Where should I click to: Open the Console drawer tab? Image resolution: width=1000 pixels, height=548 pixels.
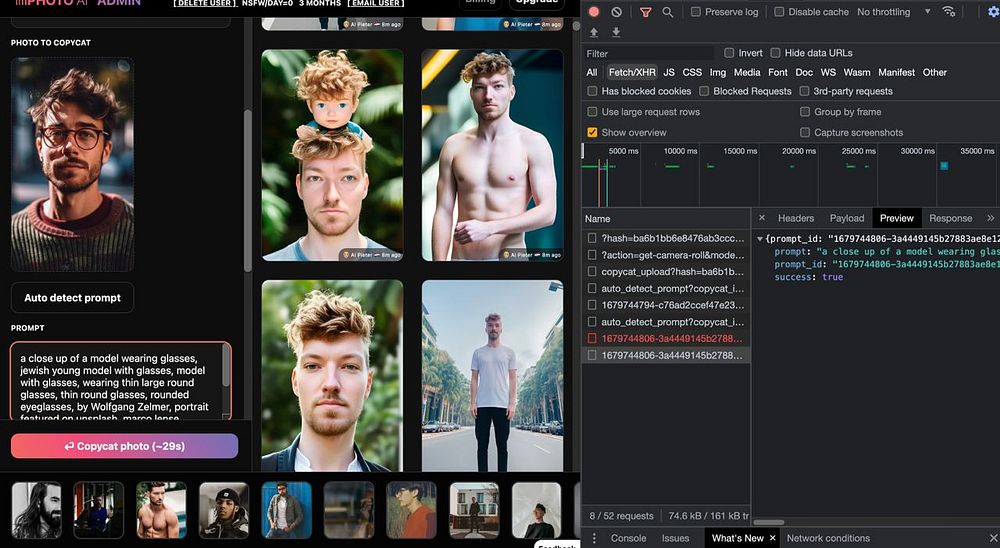[x=628, y=538]
